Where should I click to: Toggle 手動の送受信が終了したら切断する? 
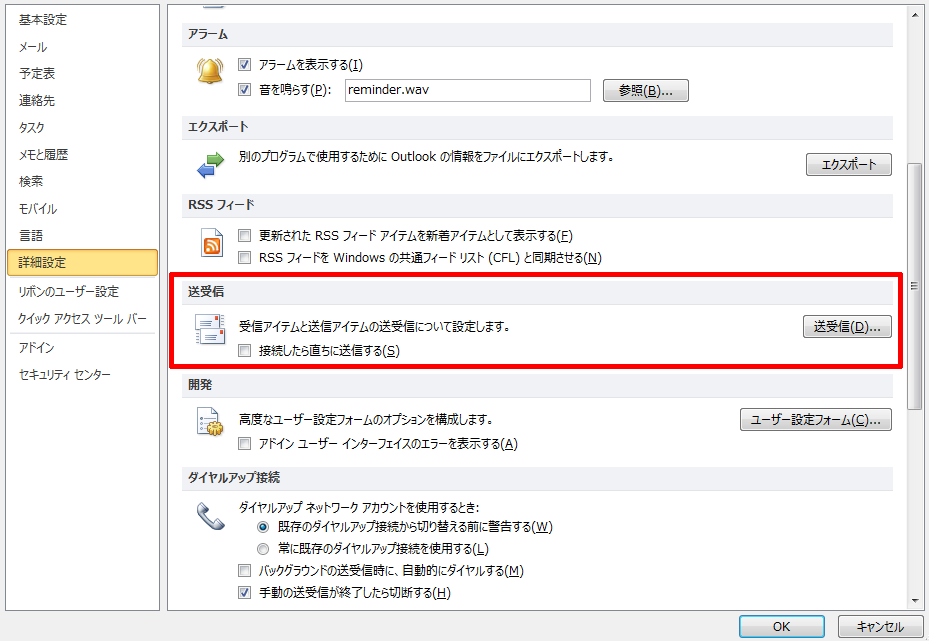point(244,592)
